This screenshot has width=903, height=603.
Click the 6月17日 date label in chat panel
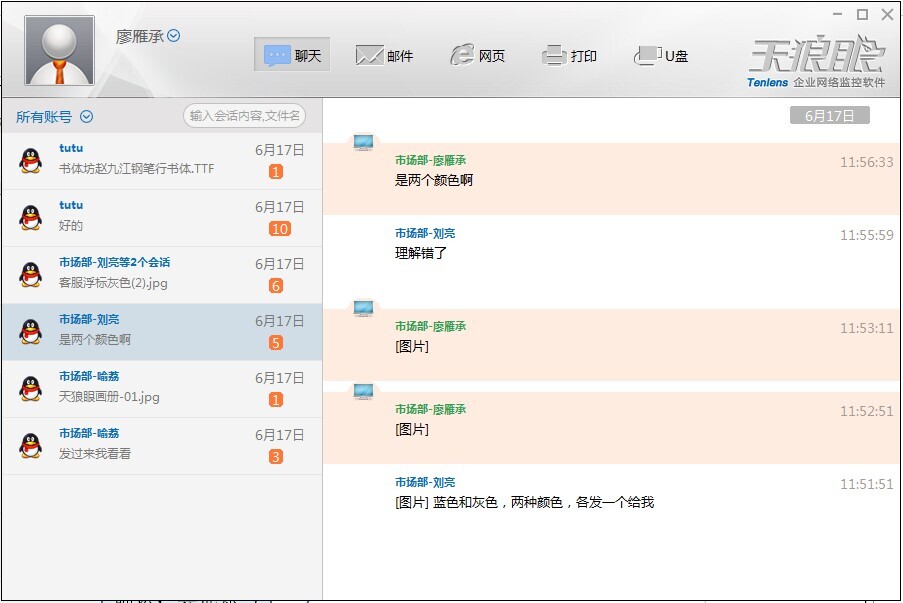[829, 115]
